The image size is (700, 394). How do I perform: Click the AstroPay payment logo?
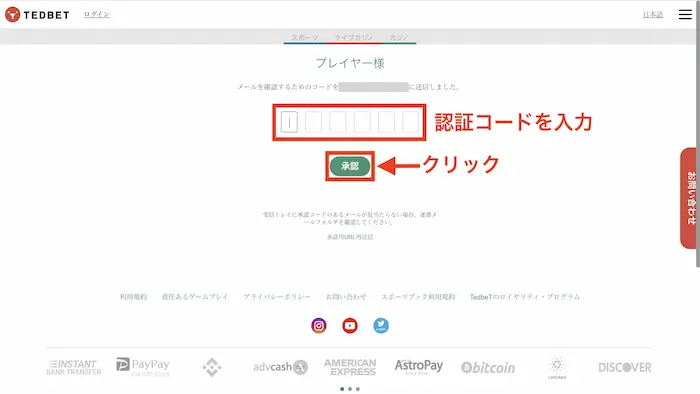point(419,367)
